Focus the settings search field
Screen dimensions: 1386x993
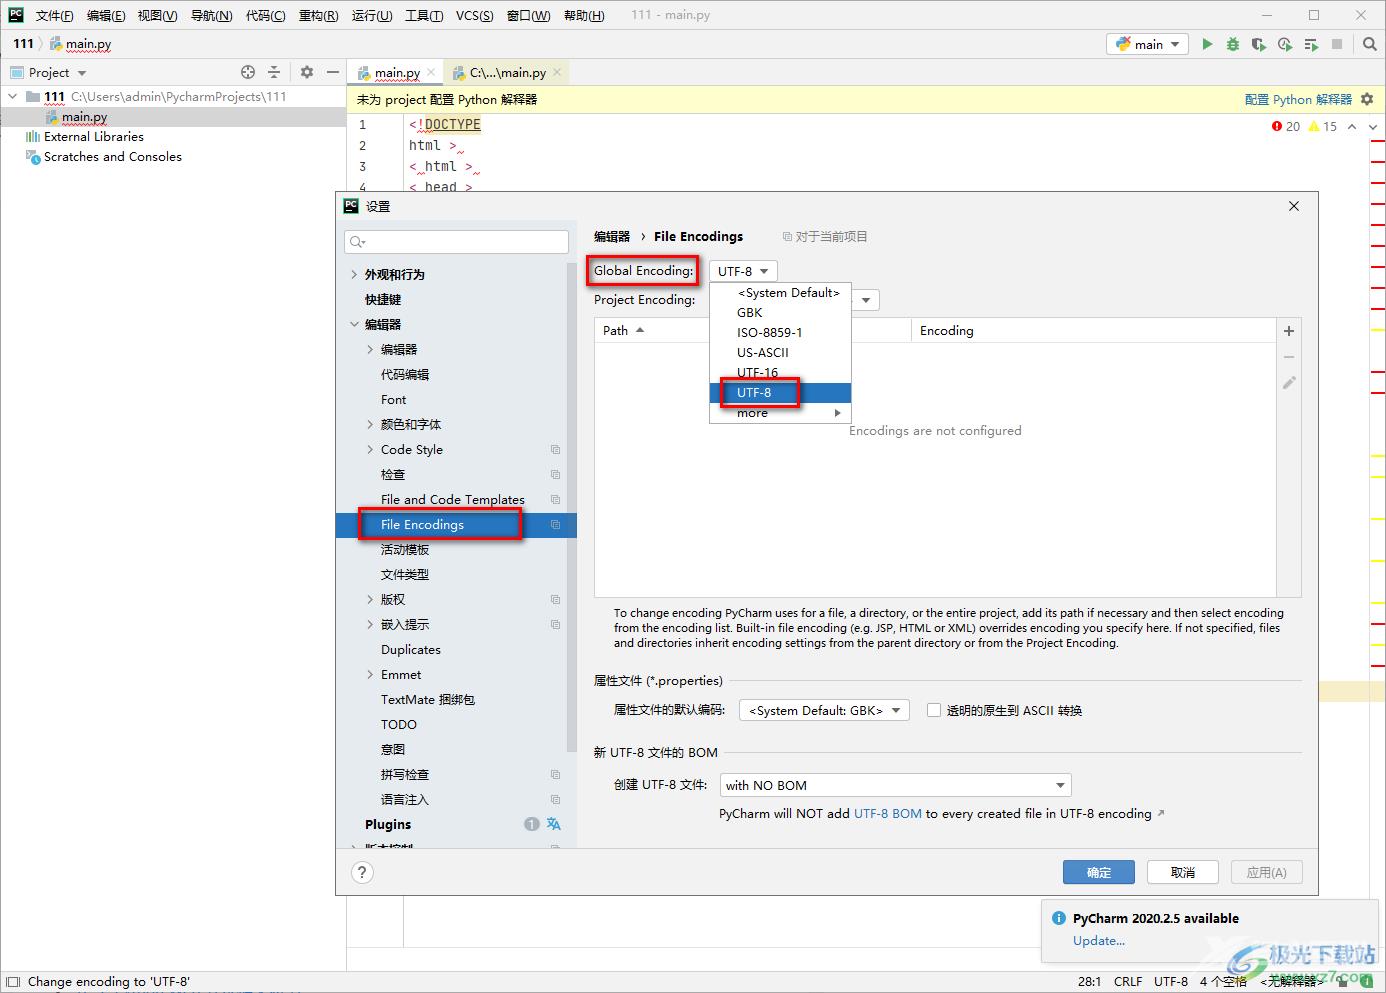456,242
